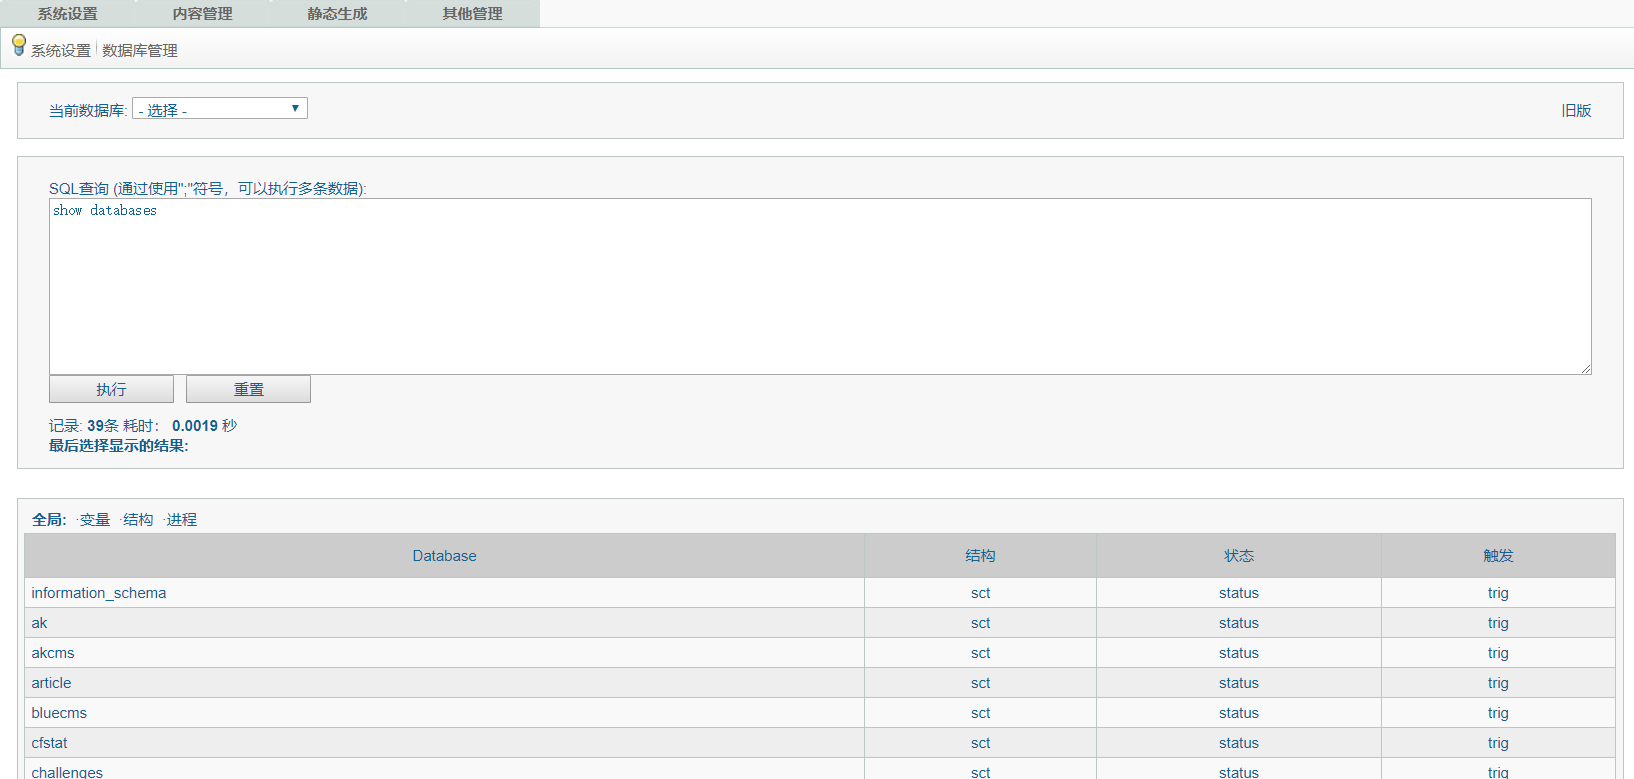Click the 执行 button to run query
Viewport: 1634px width, 779px height.
(111, 389)
